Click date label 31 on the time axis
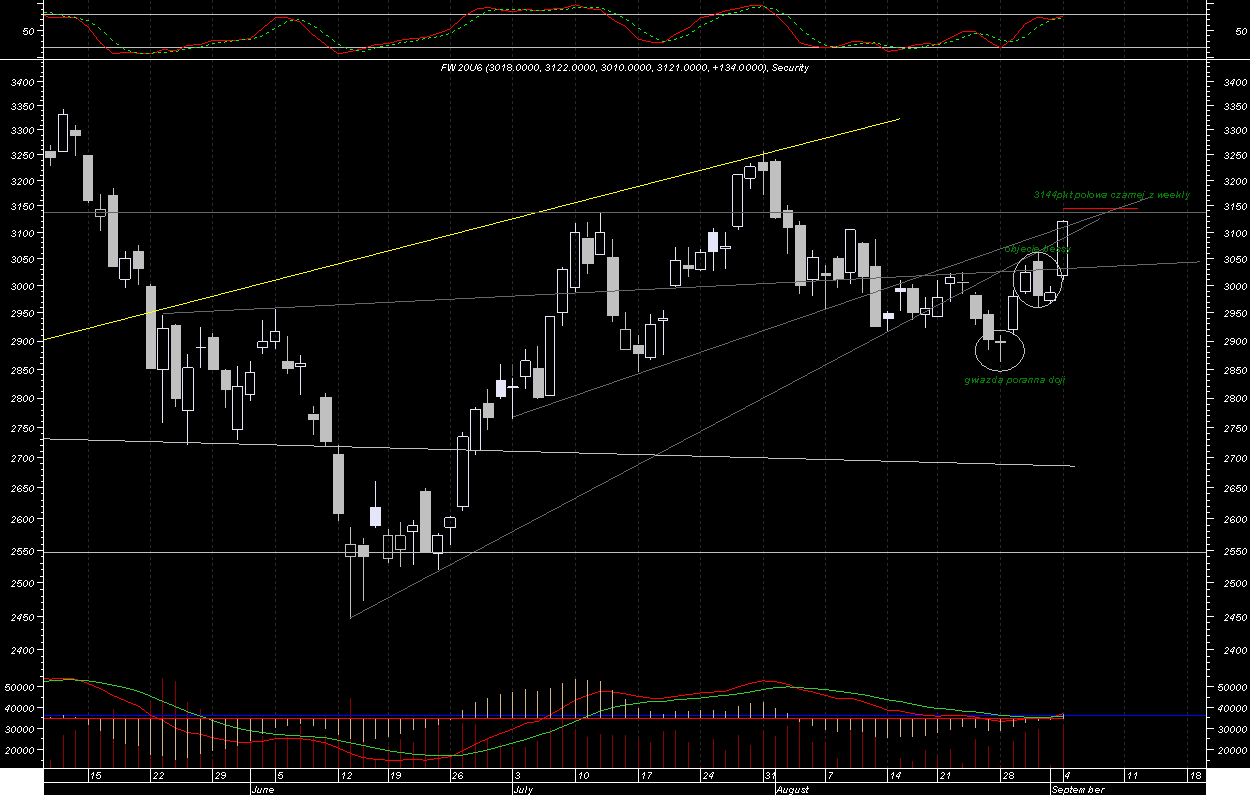 (x=770, y=775)
